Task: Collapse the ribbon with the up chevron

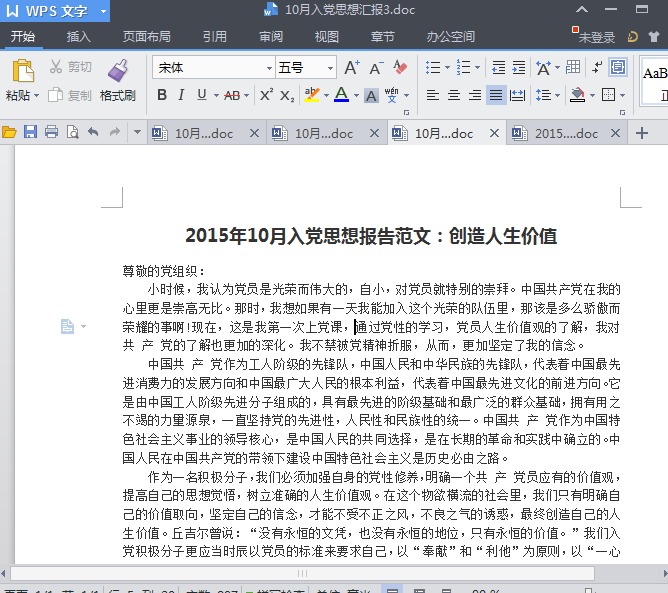Action: point(582,10)
